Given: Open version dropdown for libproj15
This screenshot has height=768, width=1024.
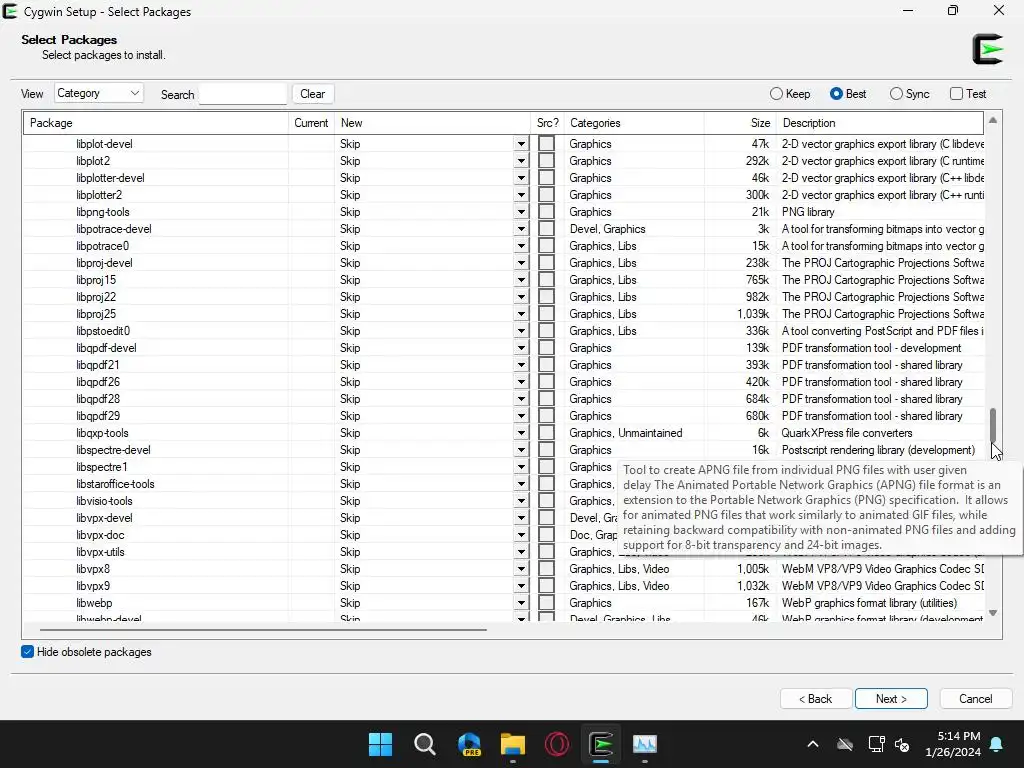Looking at the screenshot, I should point(521,280).
